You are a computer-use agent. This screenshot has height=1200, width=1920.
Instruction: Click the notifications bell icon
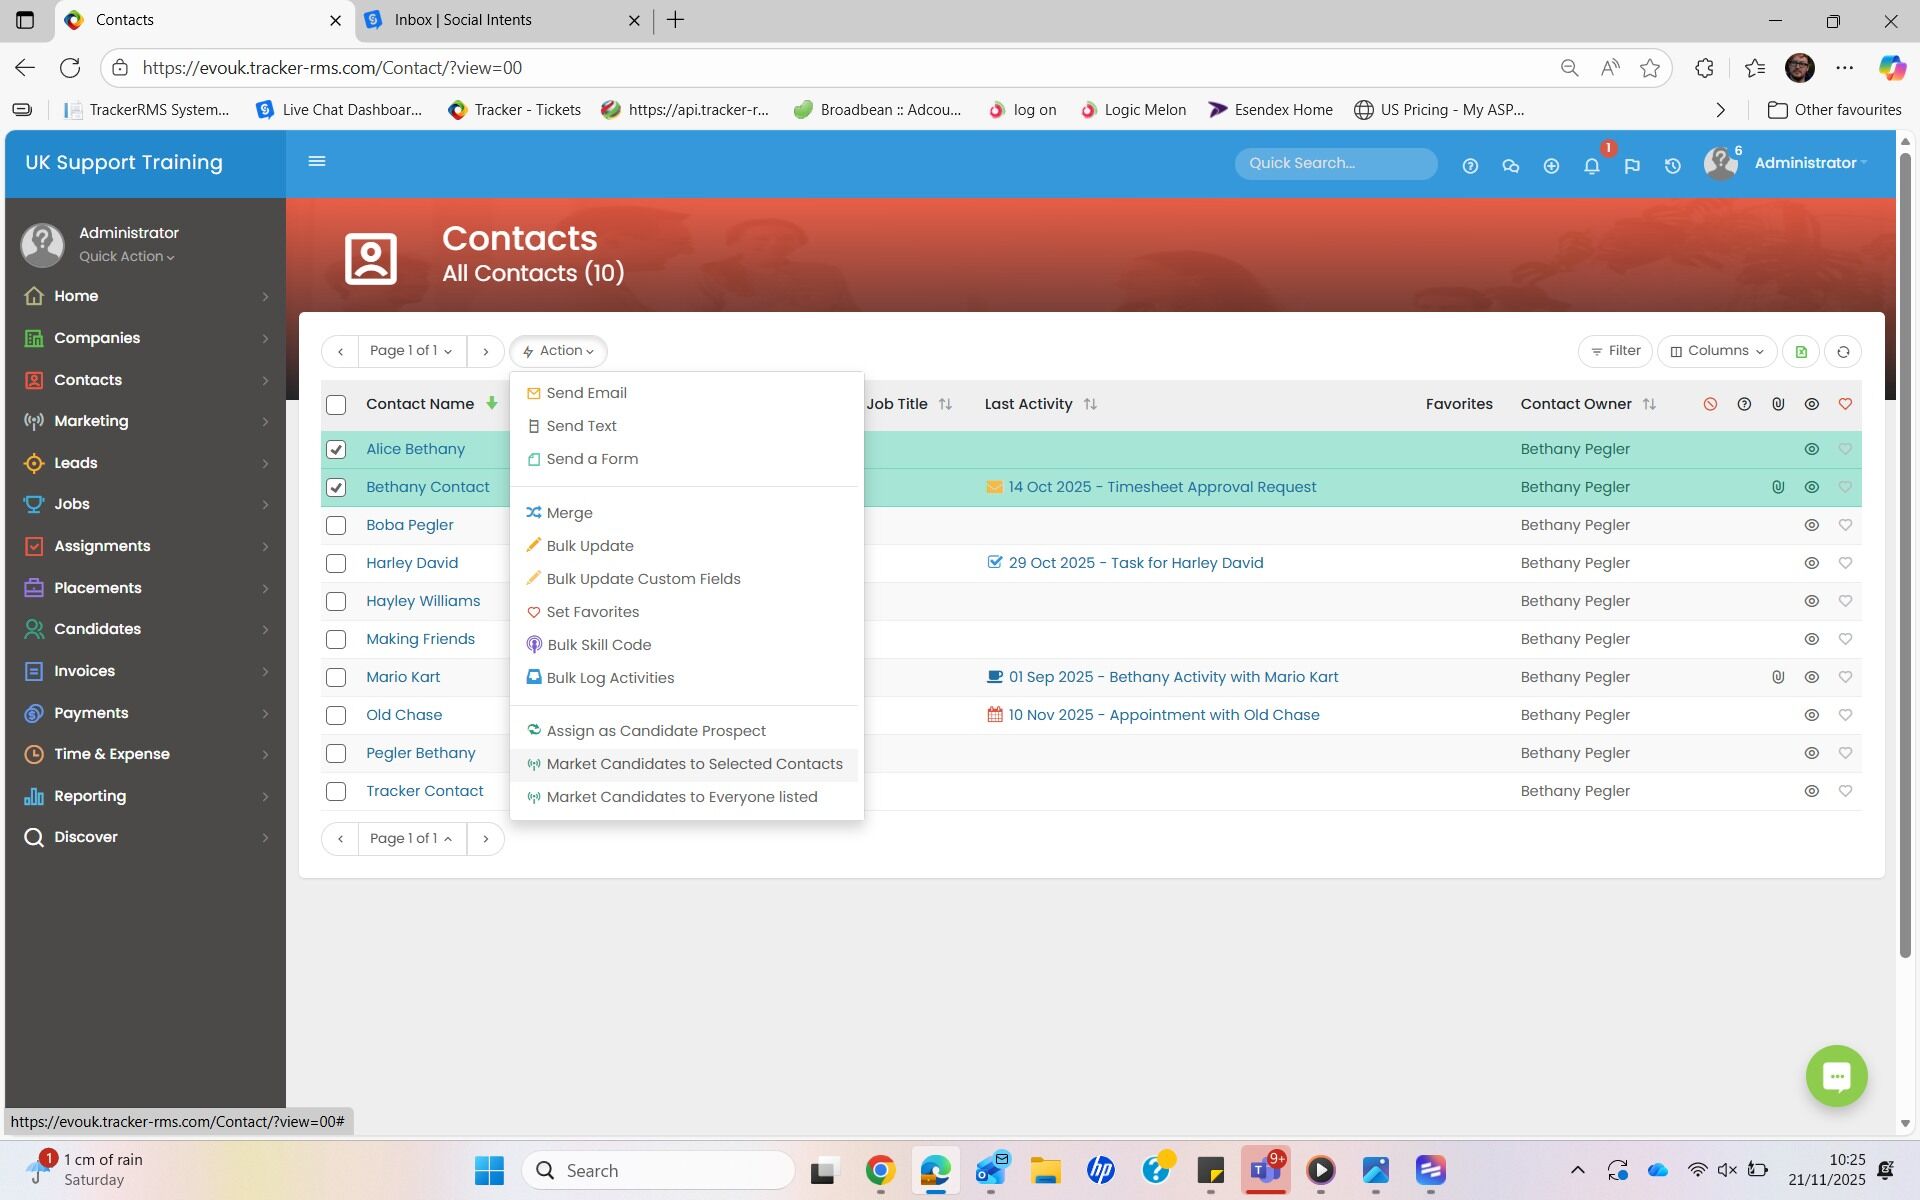1591,166
